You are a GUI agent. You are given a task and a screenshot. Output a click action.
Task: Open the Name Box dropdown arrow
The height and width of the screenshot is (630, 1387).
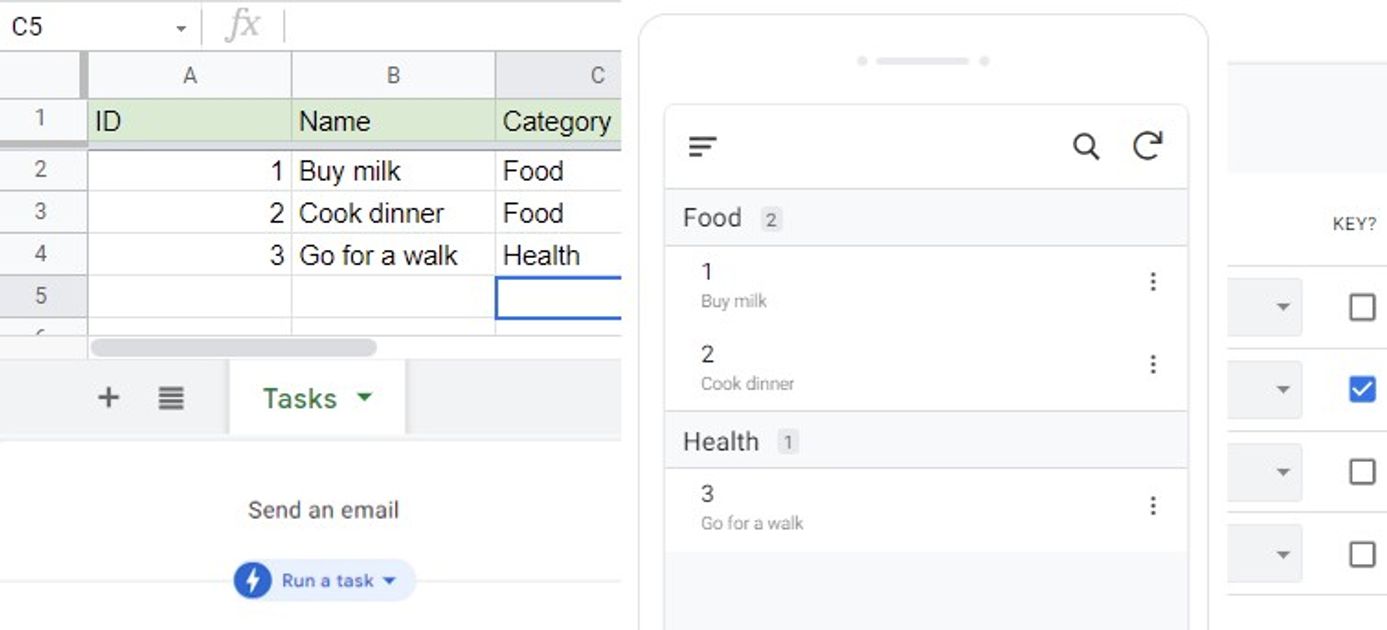tap(181, 28)
